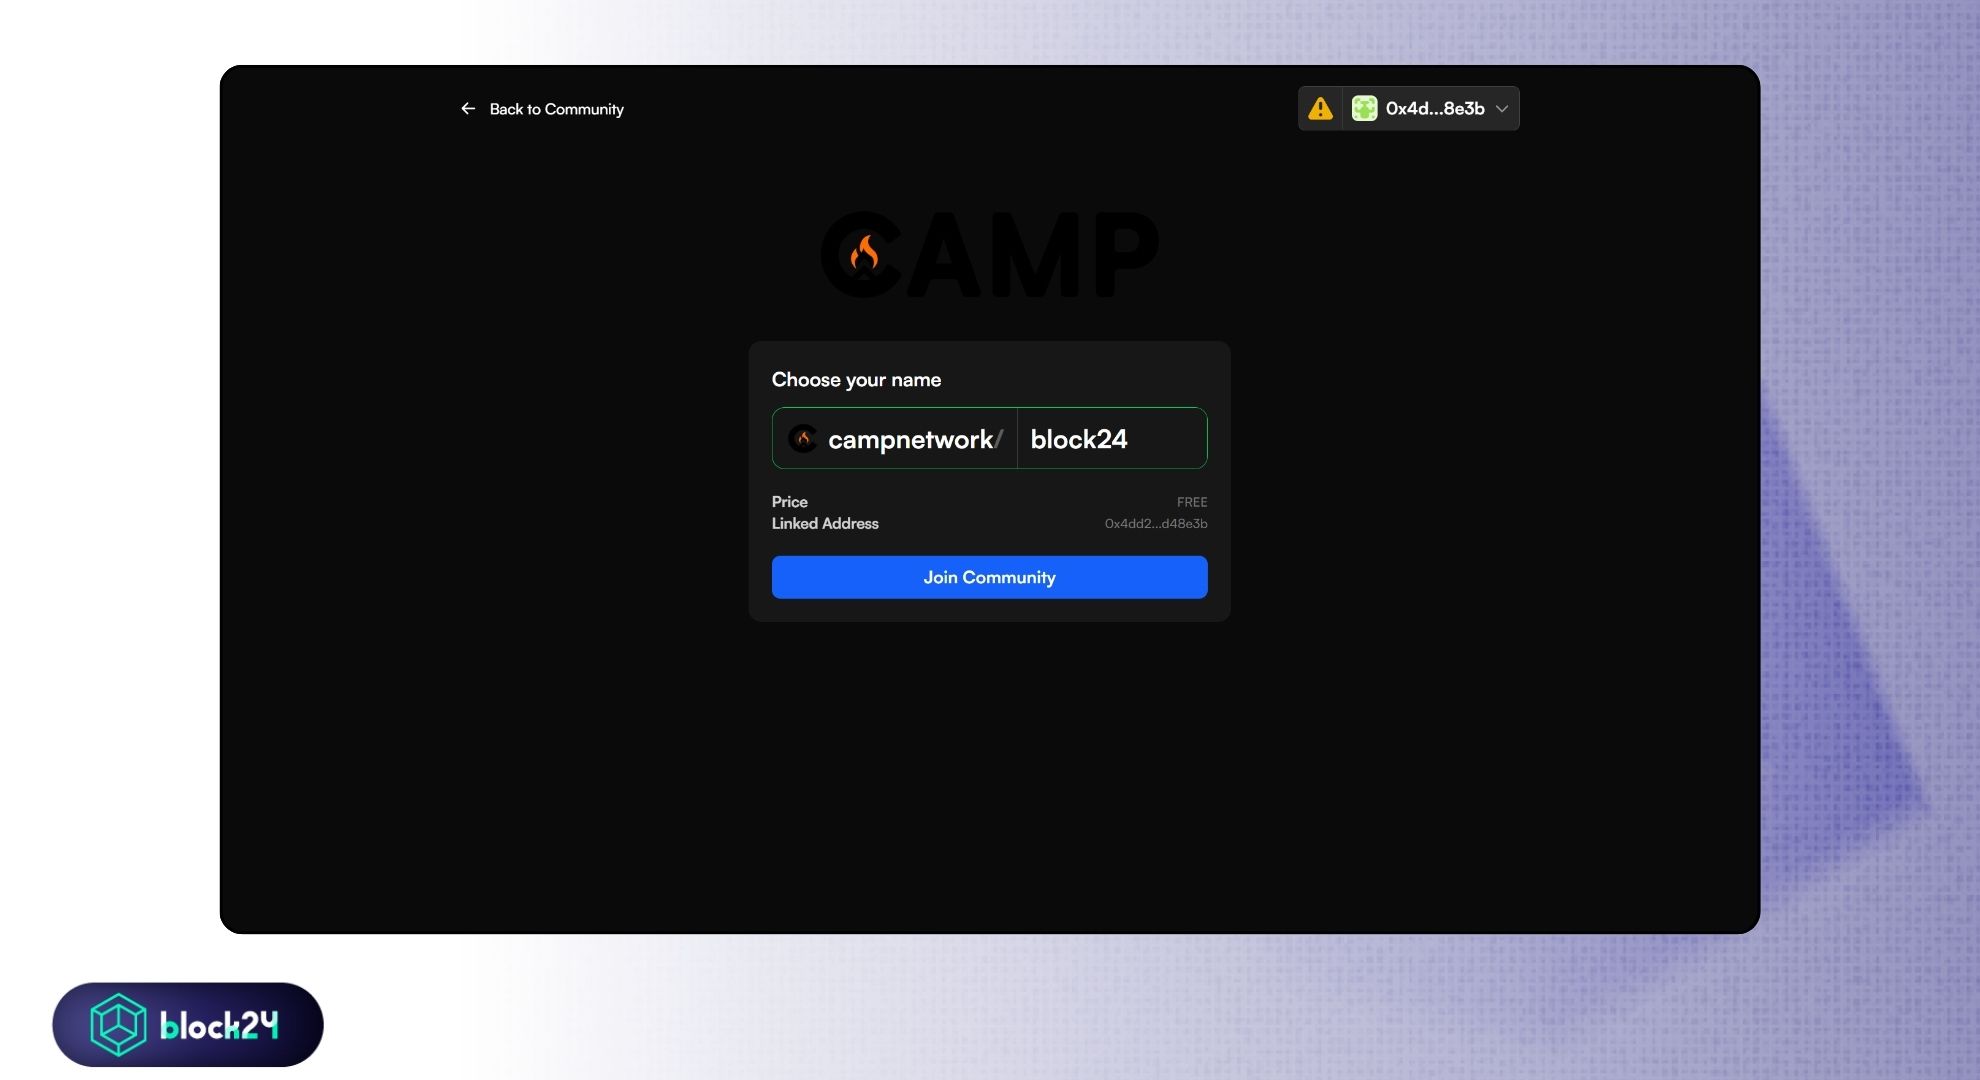
Task: Join the community with the blue button
Action: (989, 577)
